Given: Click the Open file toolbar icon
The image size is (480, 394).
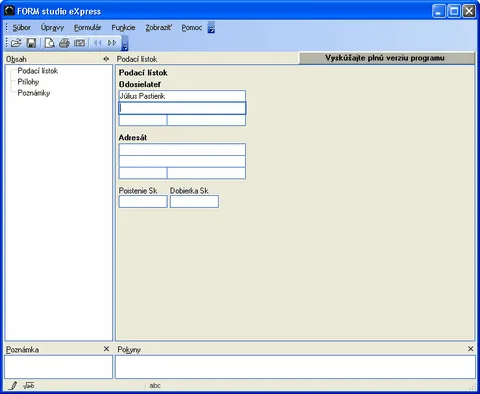Looking at the screenshot, I should 16,43.
